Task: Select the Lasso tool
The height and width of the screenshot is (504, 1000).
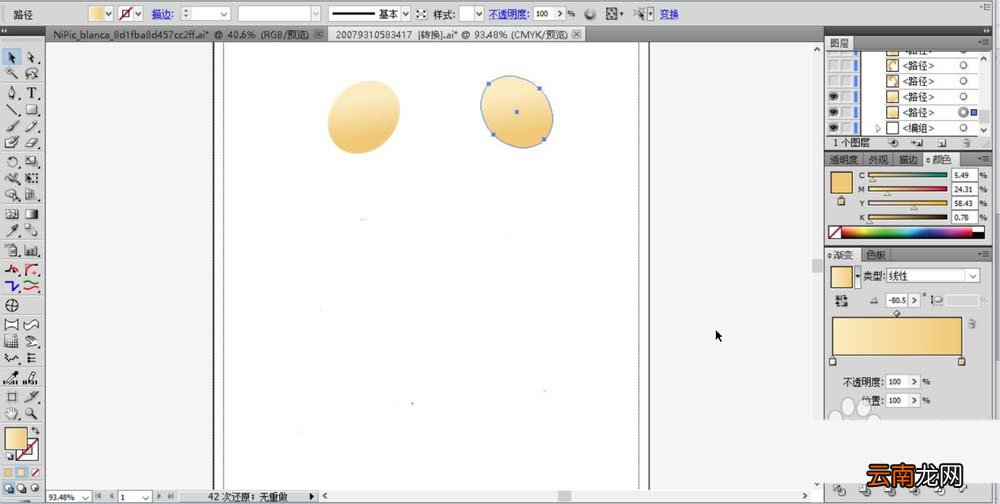Action: (31, 75)
